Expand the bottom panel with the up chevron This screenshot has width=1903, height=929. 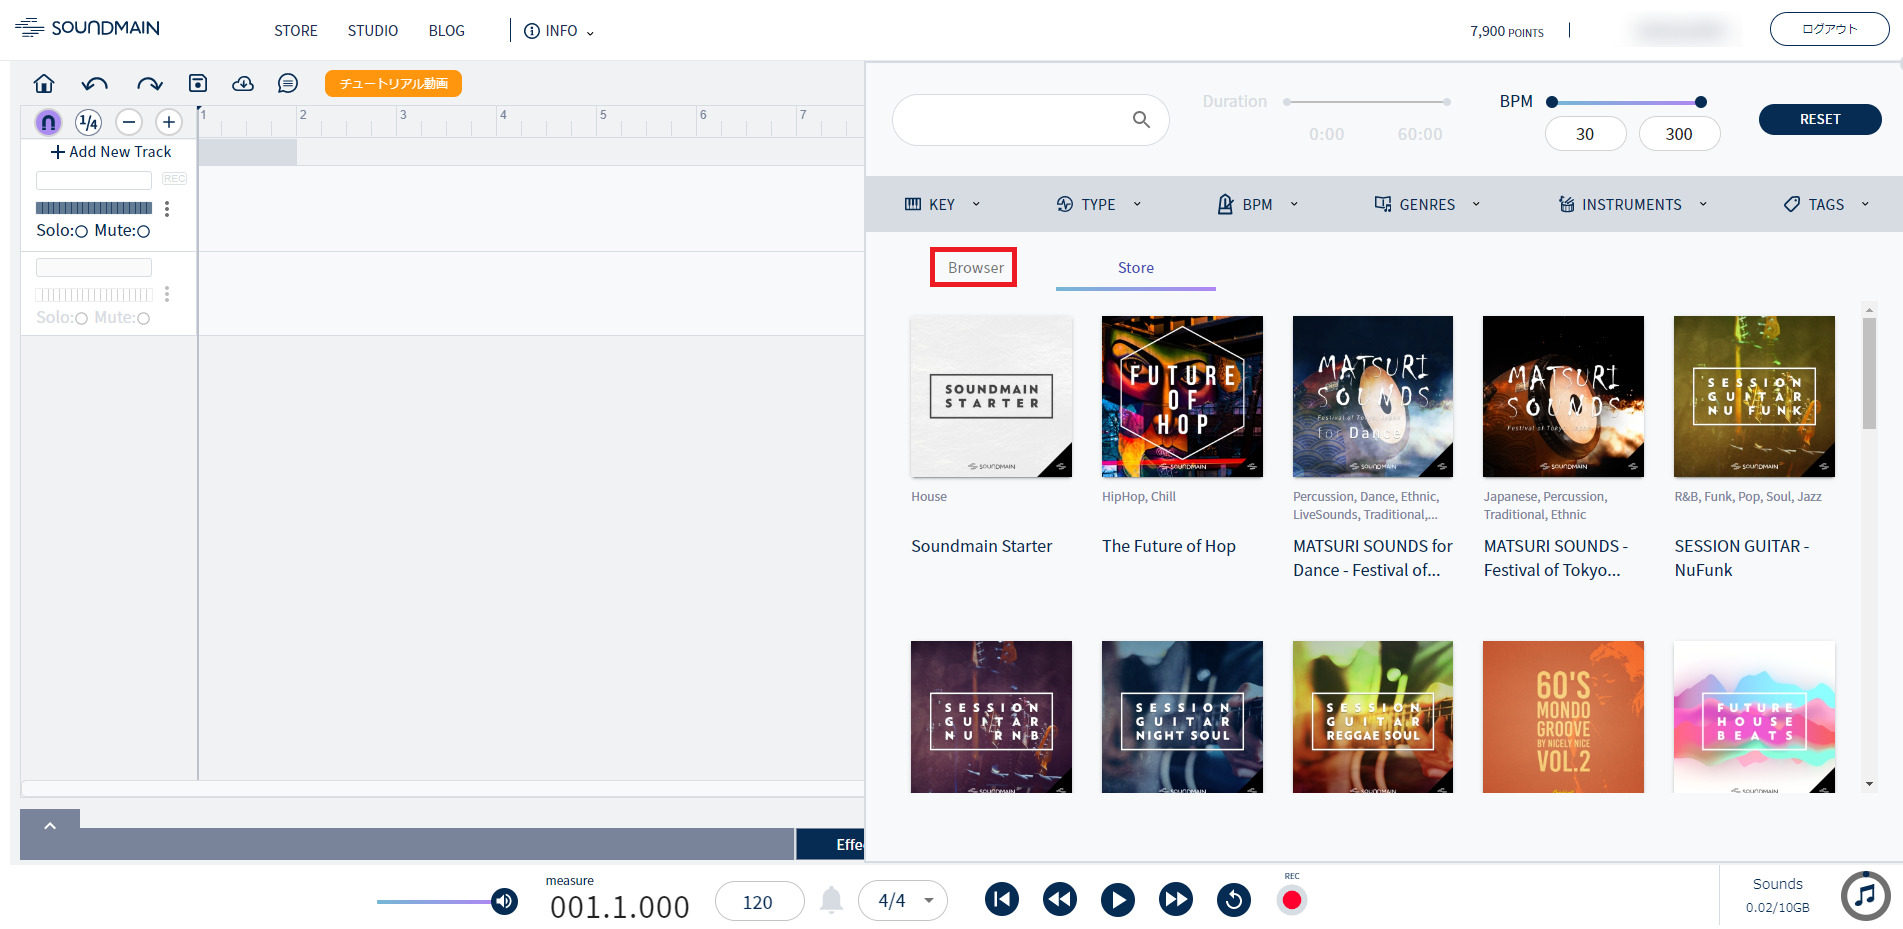(x=50, y=825)
